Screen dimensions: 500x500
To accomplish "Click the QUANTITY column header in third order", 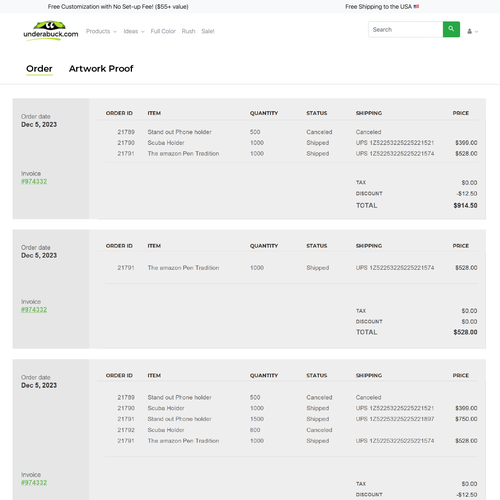I will point(264,376).
